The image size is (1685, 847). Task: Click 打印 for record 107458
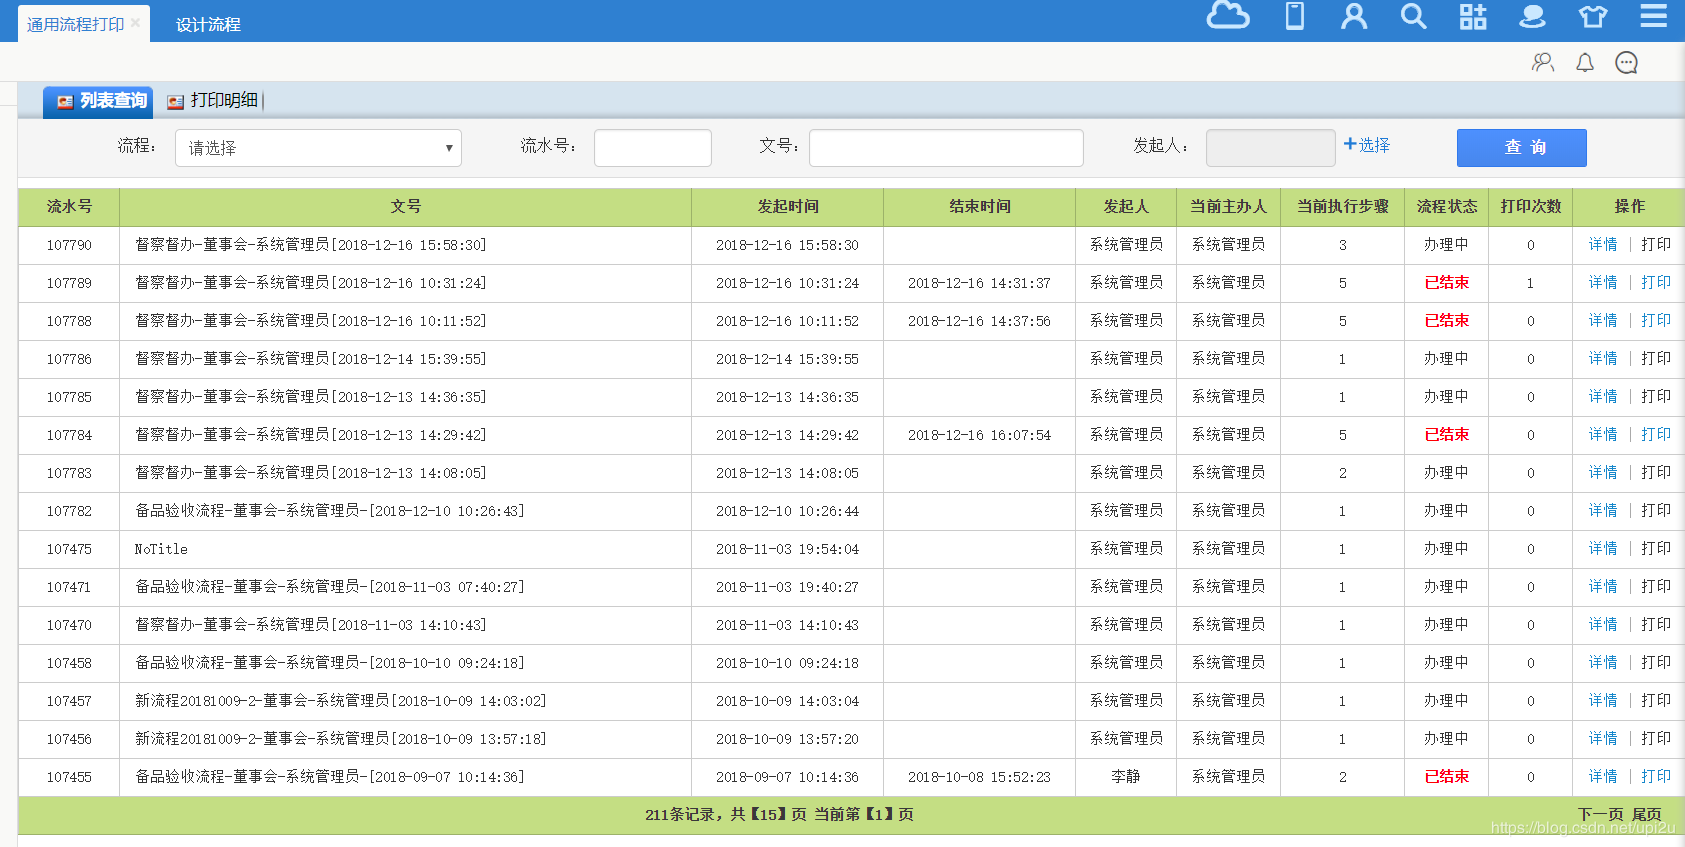1656,663
